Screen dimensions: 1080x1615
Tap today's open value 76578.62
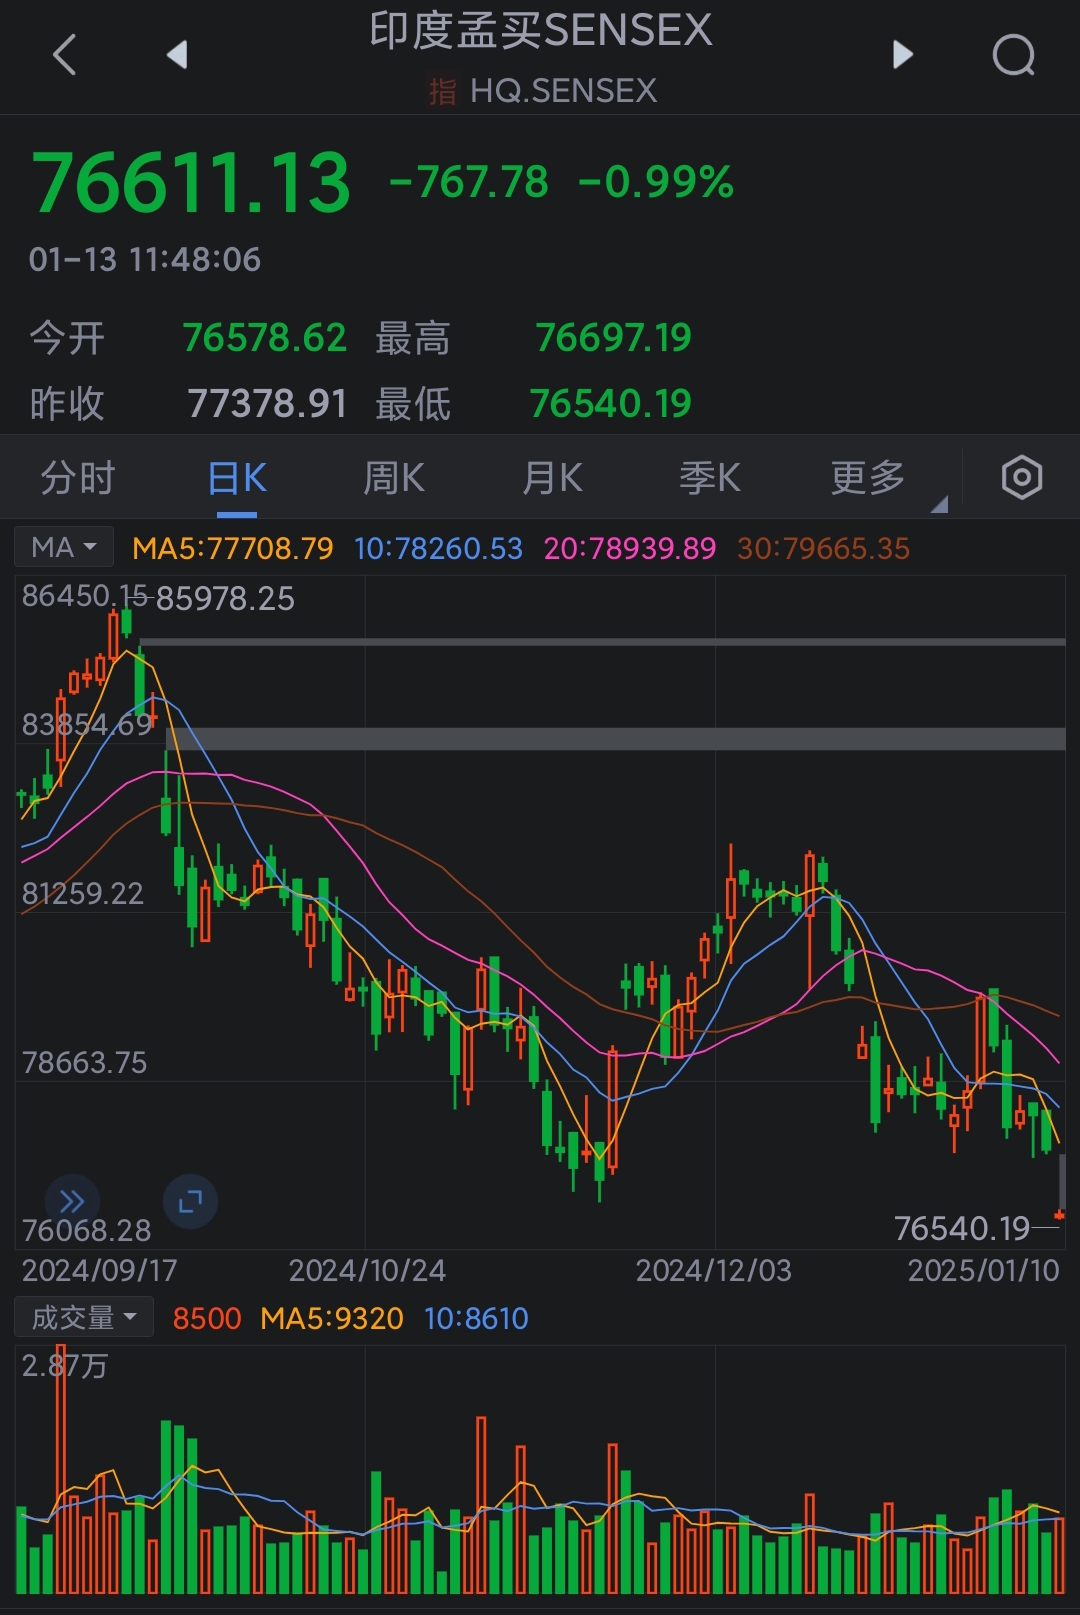tap(265, 338)
